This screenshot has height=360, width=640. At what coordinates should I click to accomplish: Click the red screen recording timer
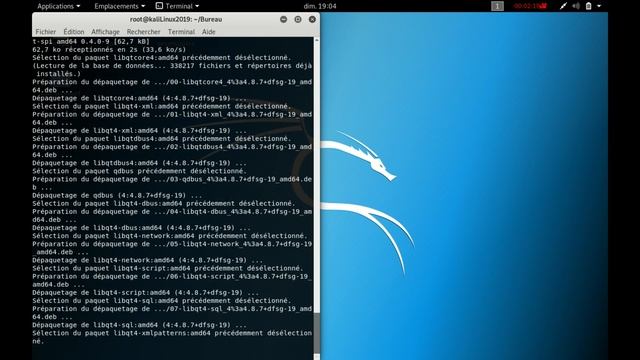click(530, 6)
